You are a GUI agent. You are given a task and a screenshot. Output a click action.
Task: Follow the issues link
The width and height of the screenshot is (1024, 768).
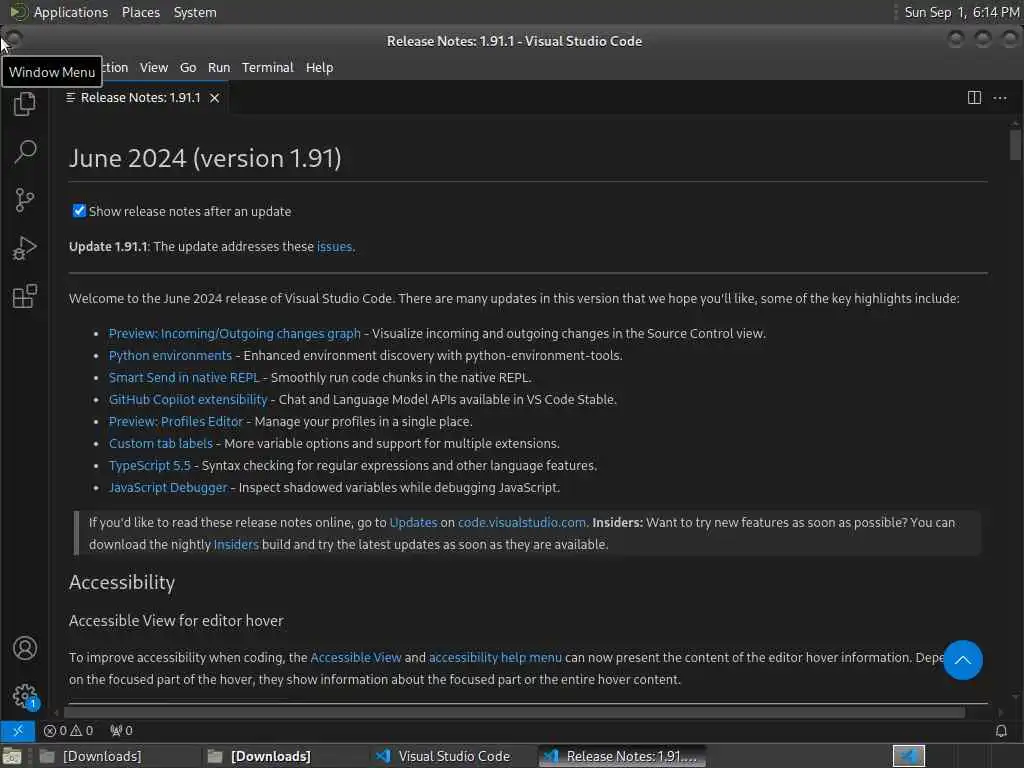point(334,247)
